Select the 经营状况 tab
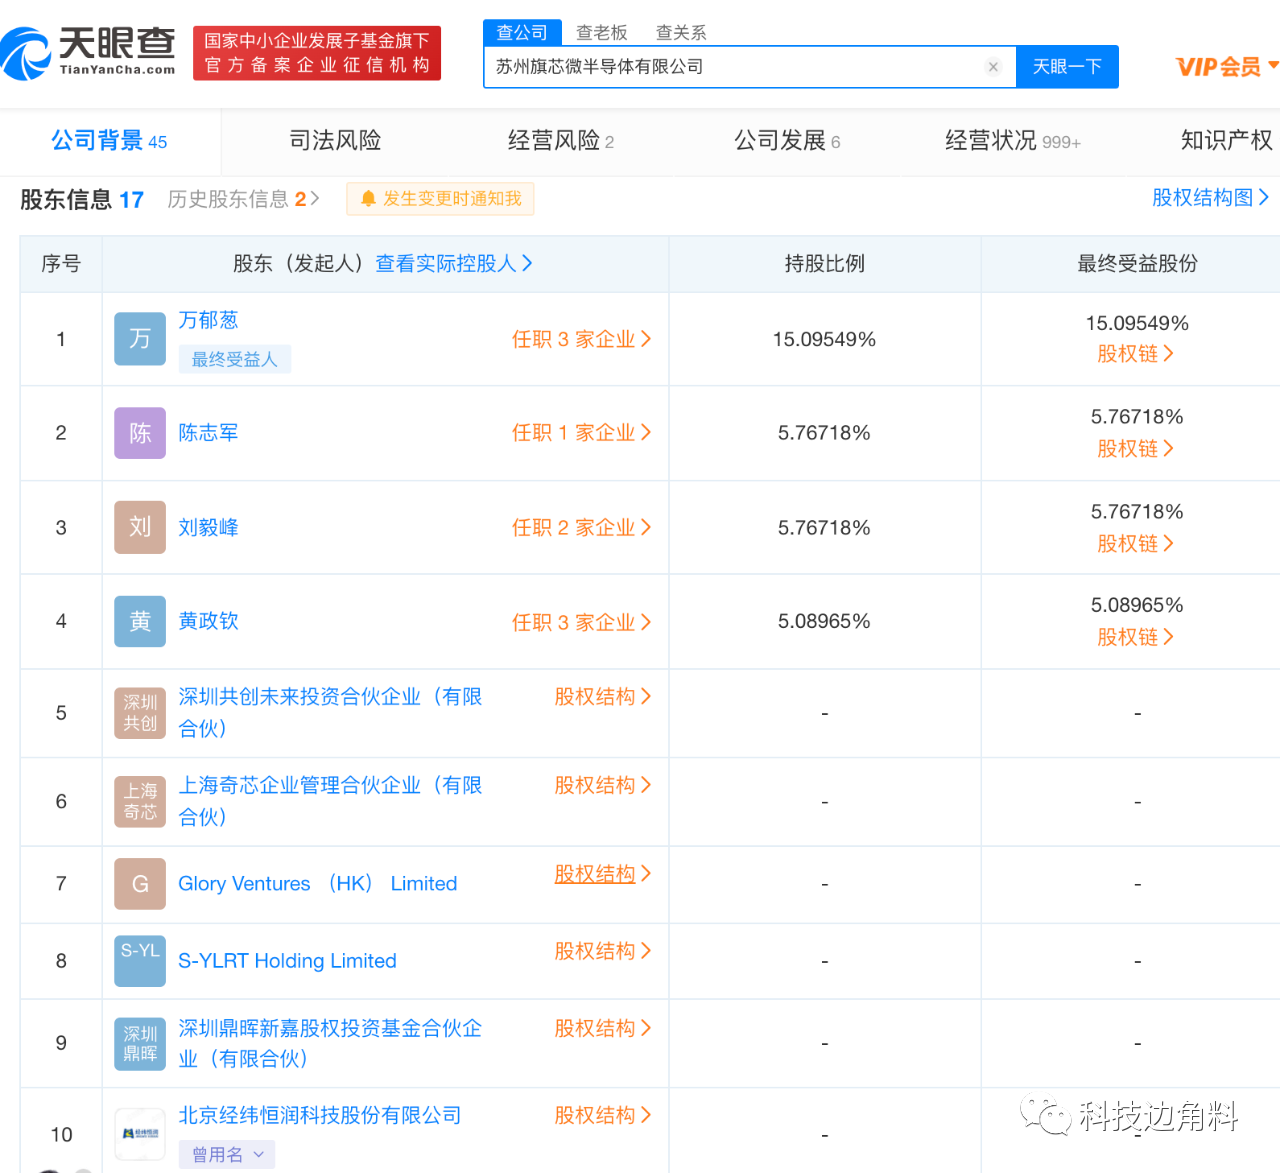 (1013, 141)
